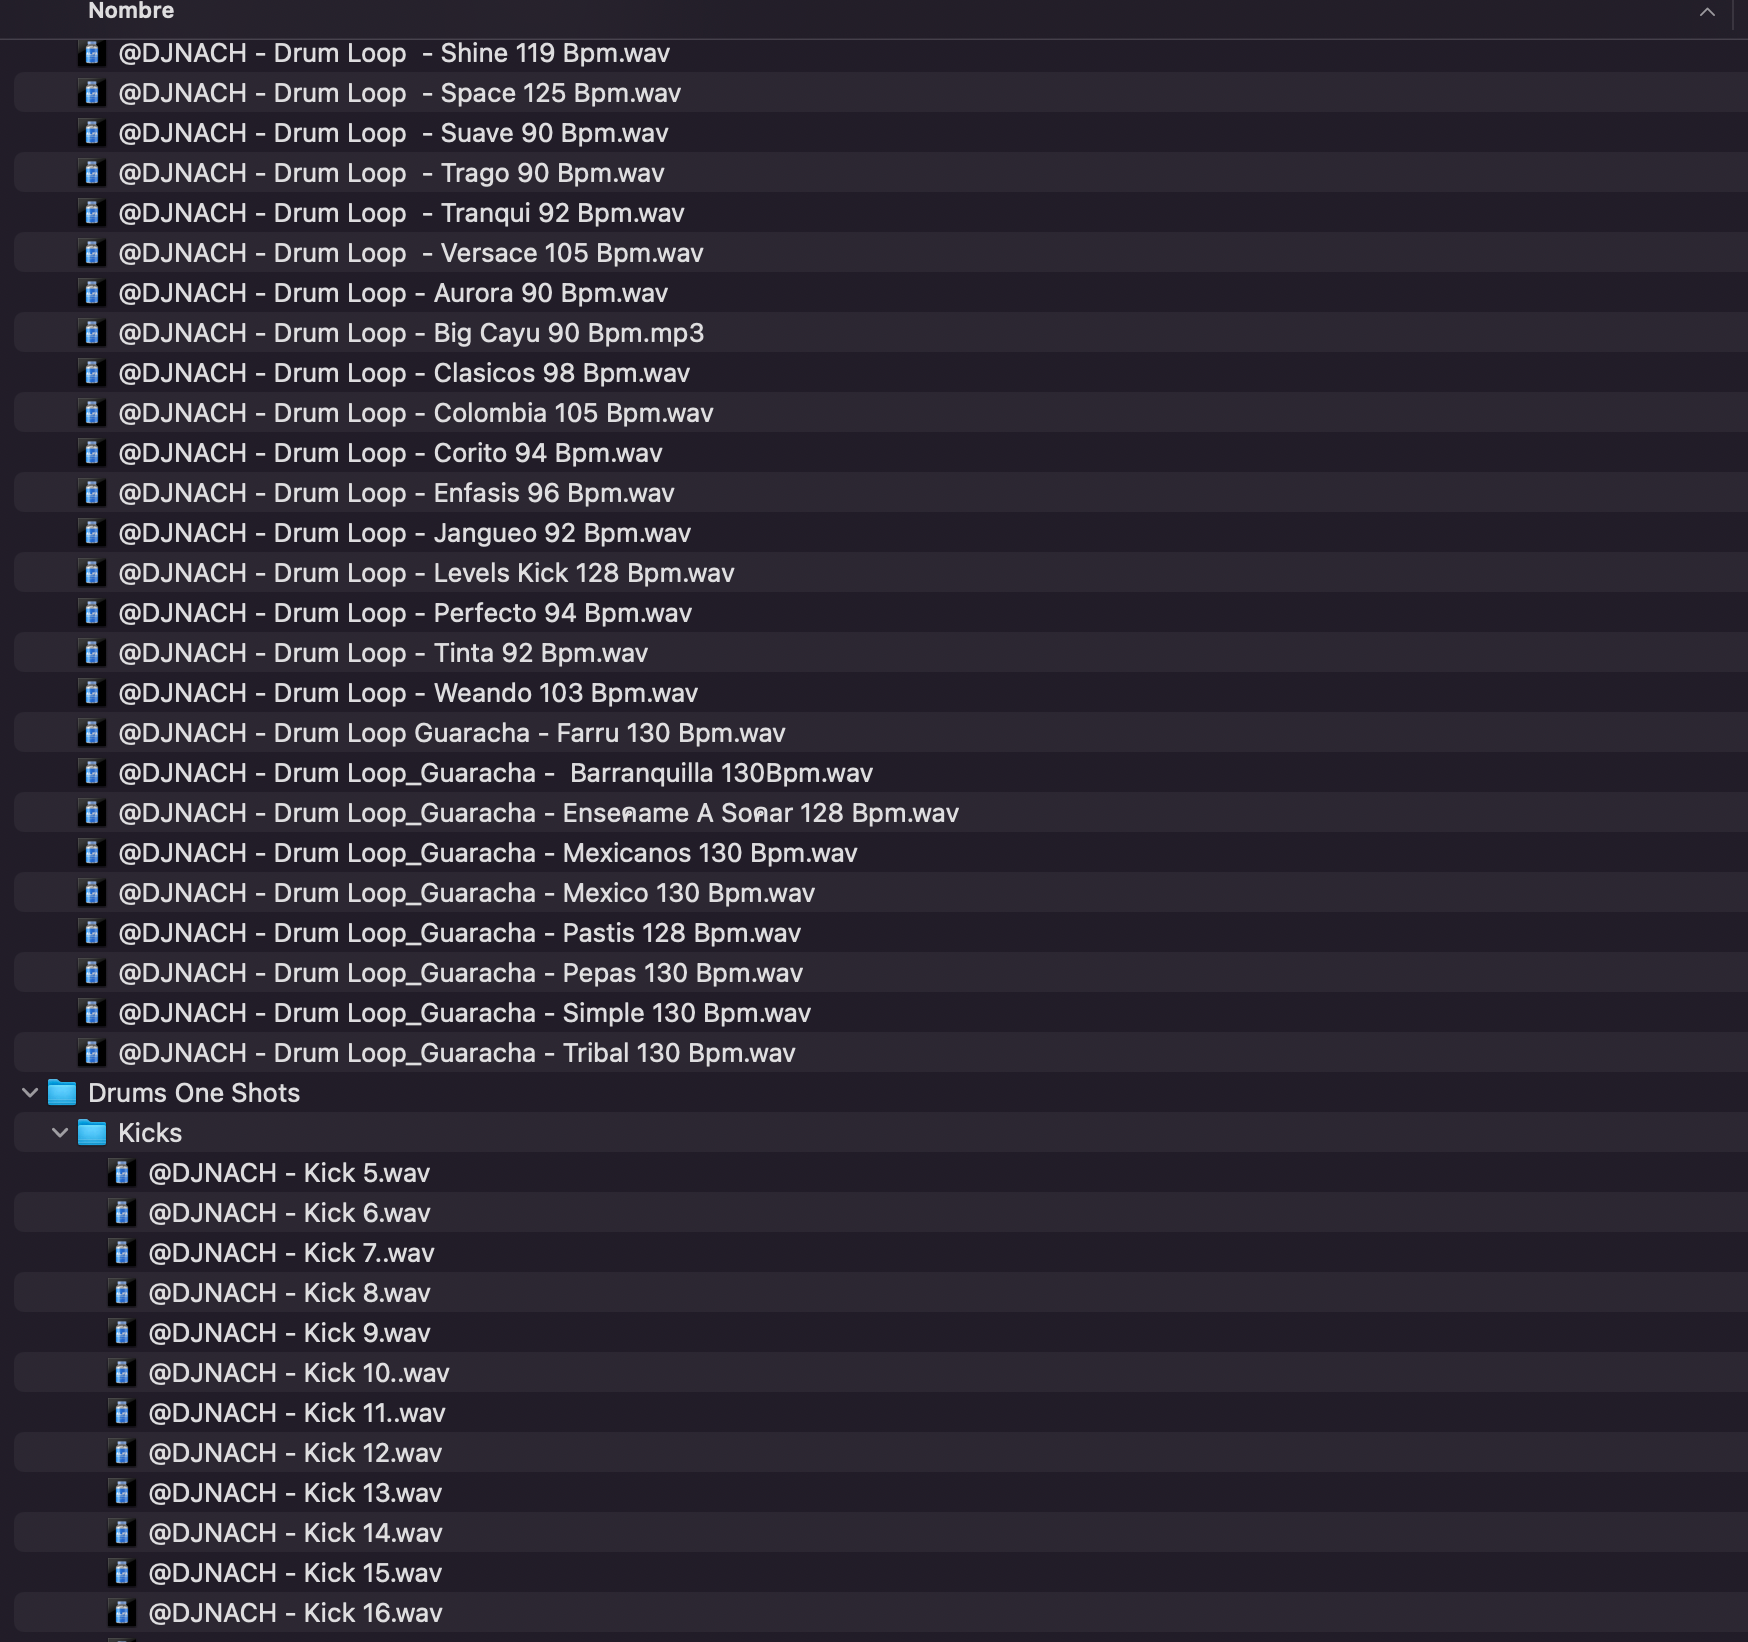Click file icon beside Levels Kick 128 Bpm
This screenshot has height=1642, width=1748.
(91, 573)
